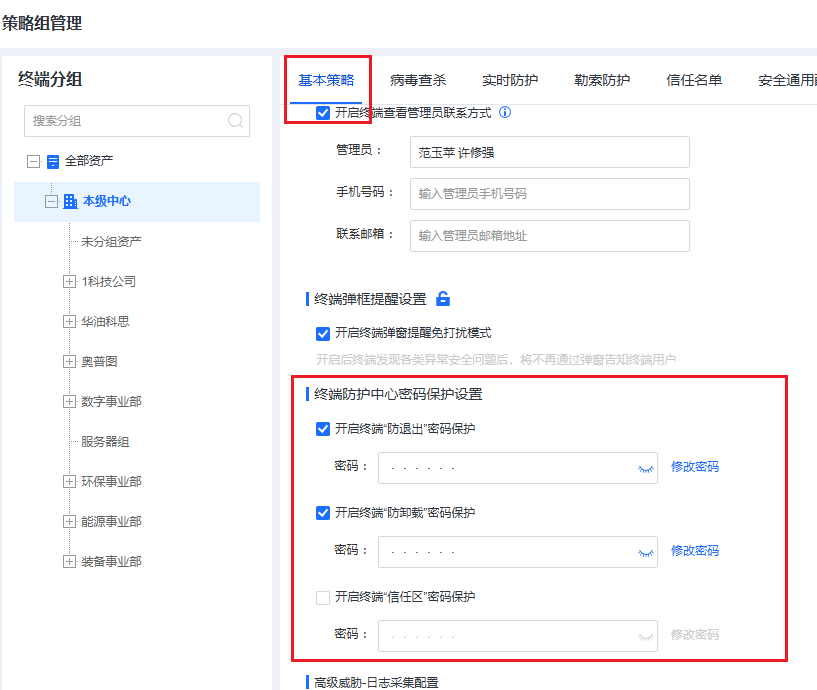Expand the 数字事业部 group
The height and width of the screenshot is (690, 817).
coord(69,401)
